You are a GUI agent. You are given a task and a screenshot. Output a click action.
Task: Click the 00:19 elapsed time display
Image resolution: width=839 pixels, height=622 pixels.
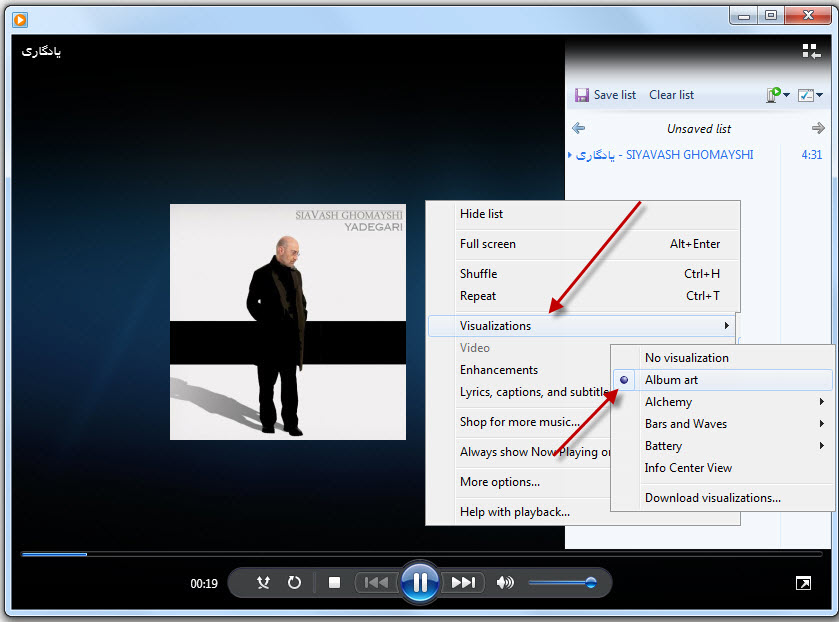click(x=204, y=583)
